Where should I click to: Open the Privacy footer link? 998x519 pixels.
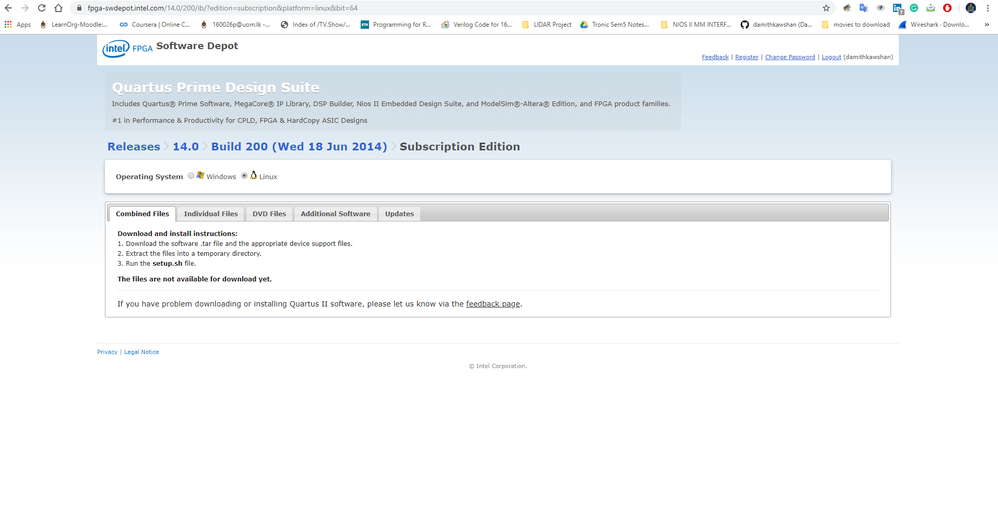pos(107,352)
